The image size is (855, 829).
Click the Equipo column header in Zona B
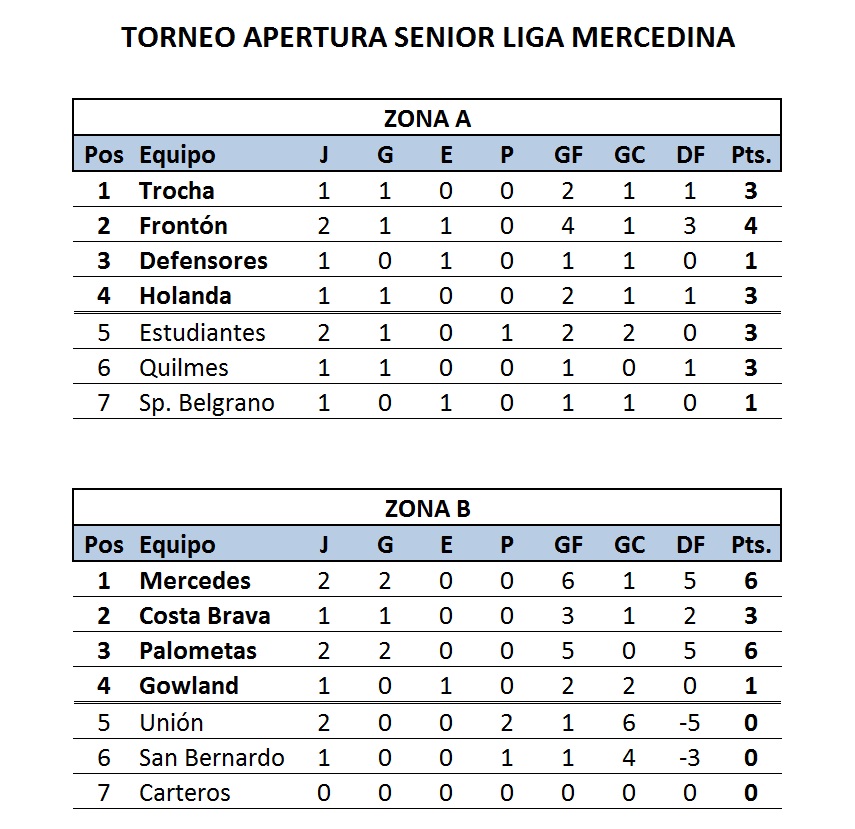(x=177, y=546)
